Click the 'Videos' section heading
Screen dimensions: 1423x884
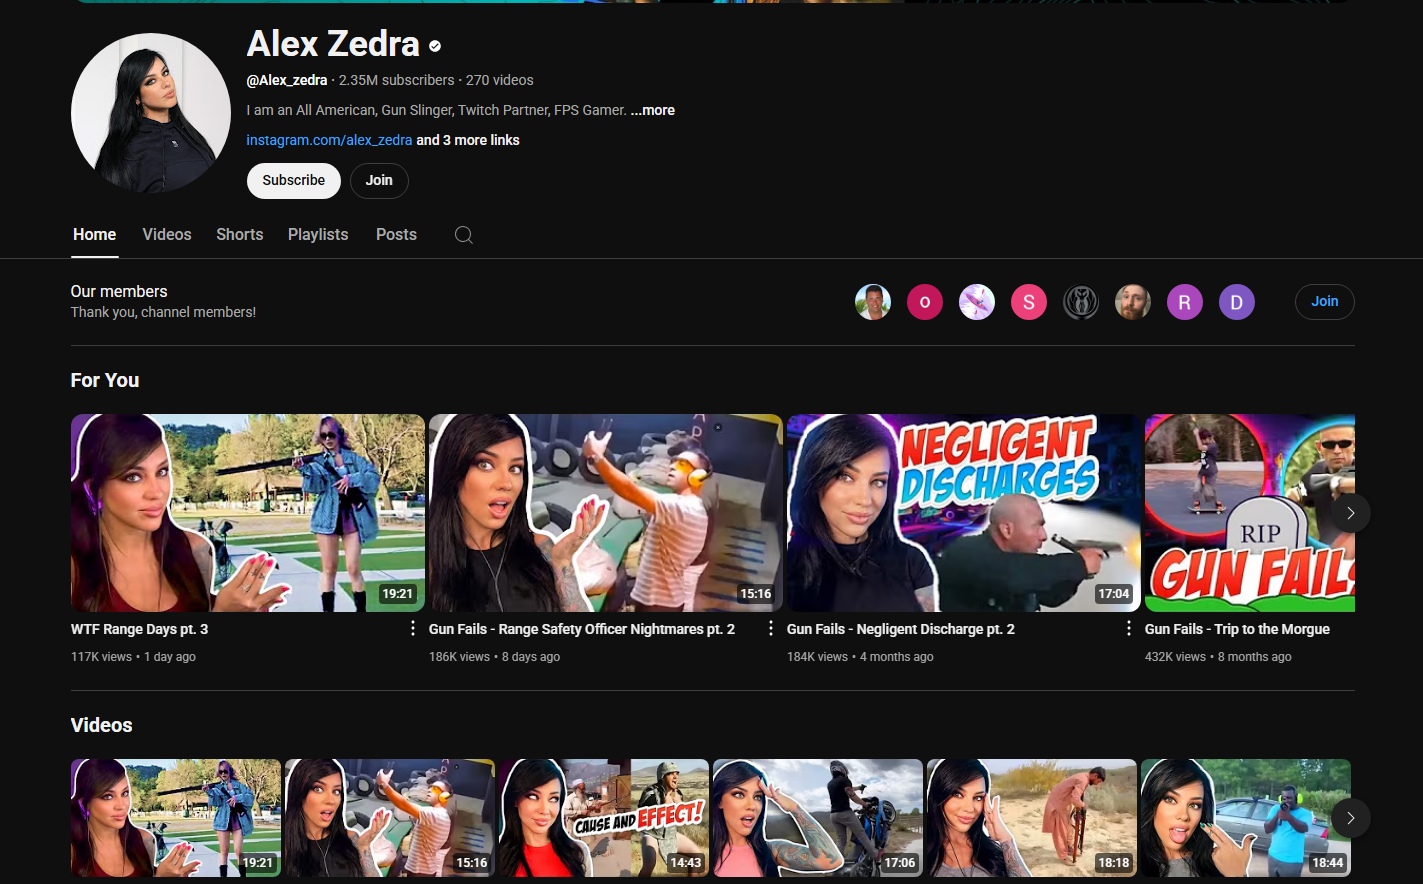tap(102, 726)
